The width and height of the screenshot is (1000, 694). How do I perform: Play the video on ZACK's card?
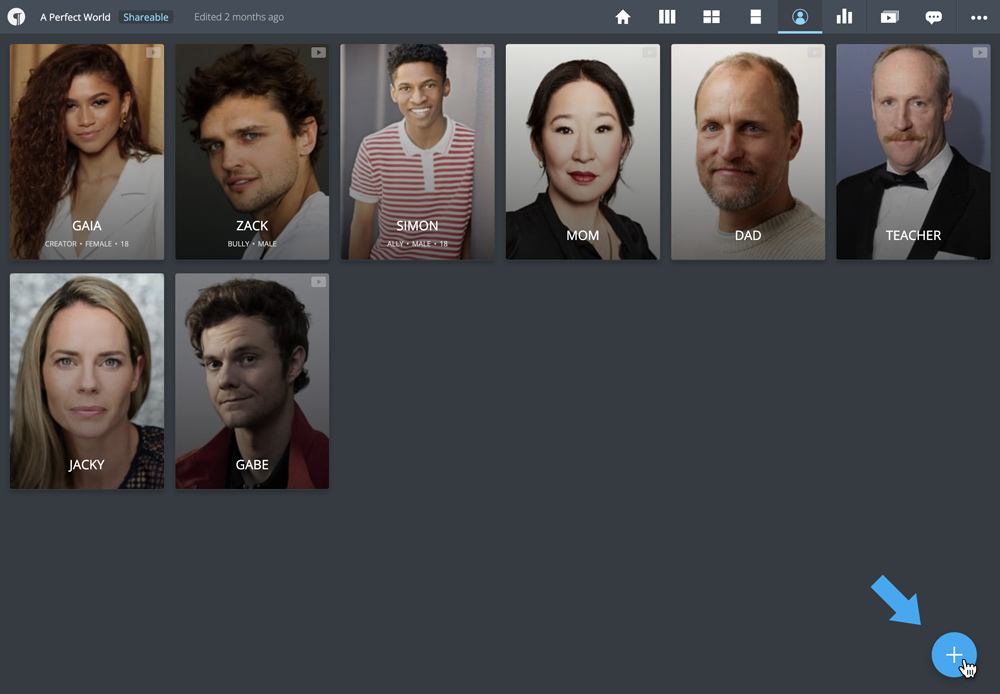[318, 52]
